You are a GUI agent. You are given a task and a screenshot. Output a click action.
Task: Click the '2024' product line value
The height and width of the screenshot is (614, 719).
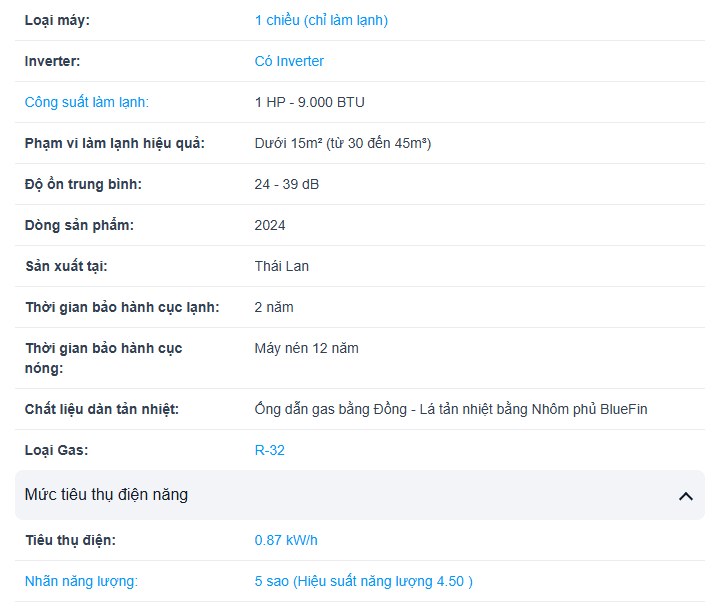pos(270,225)
